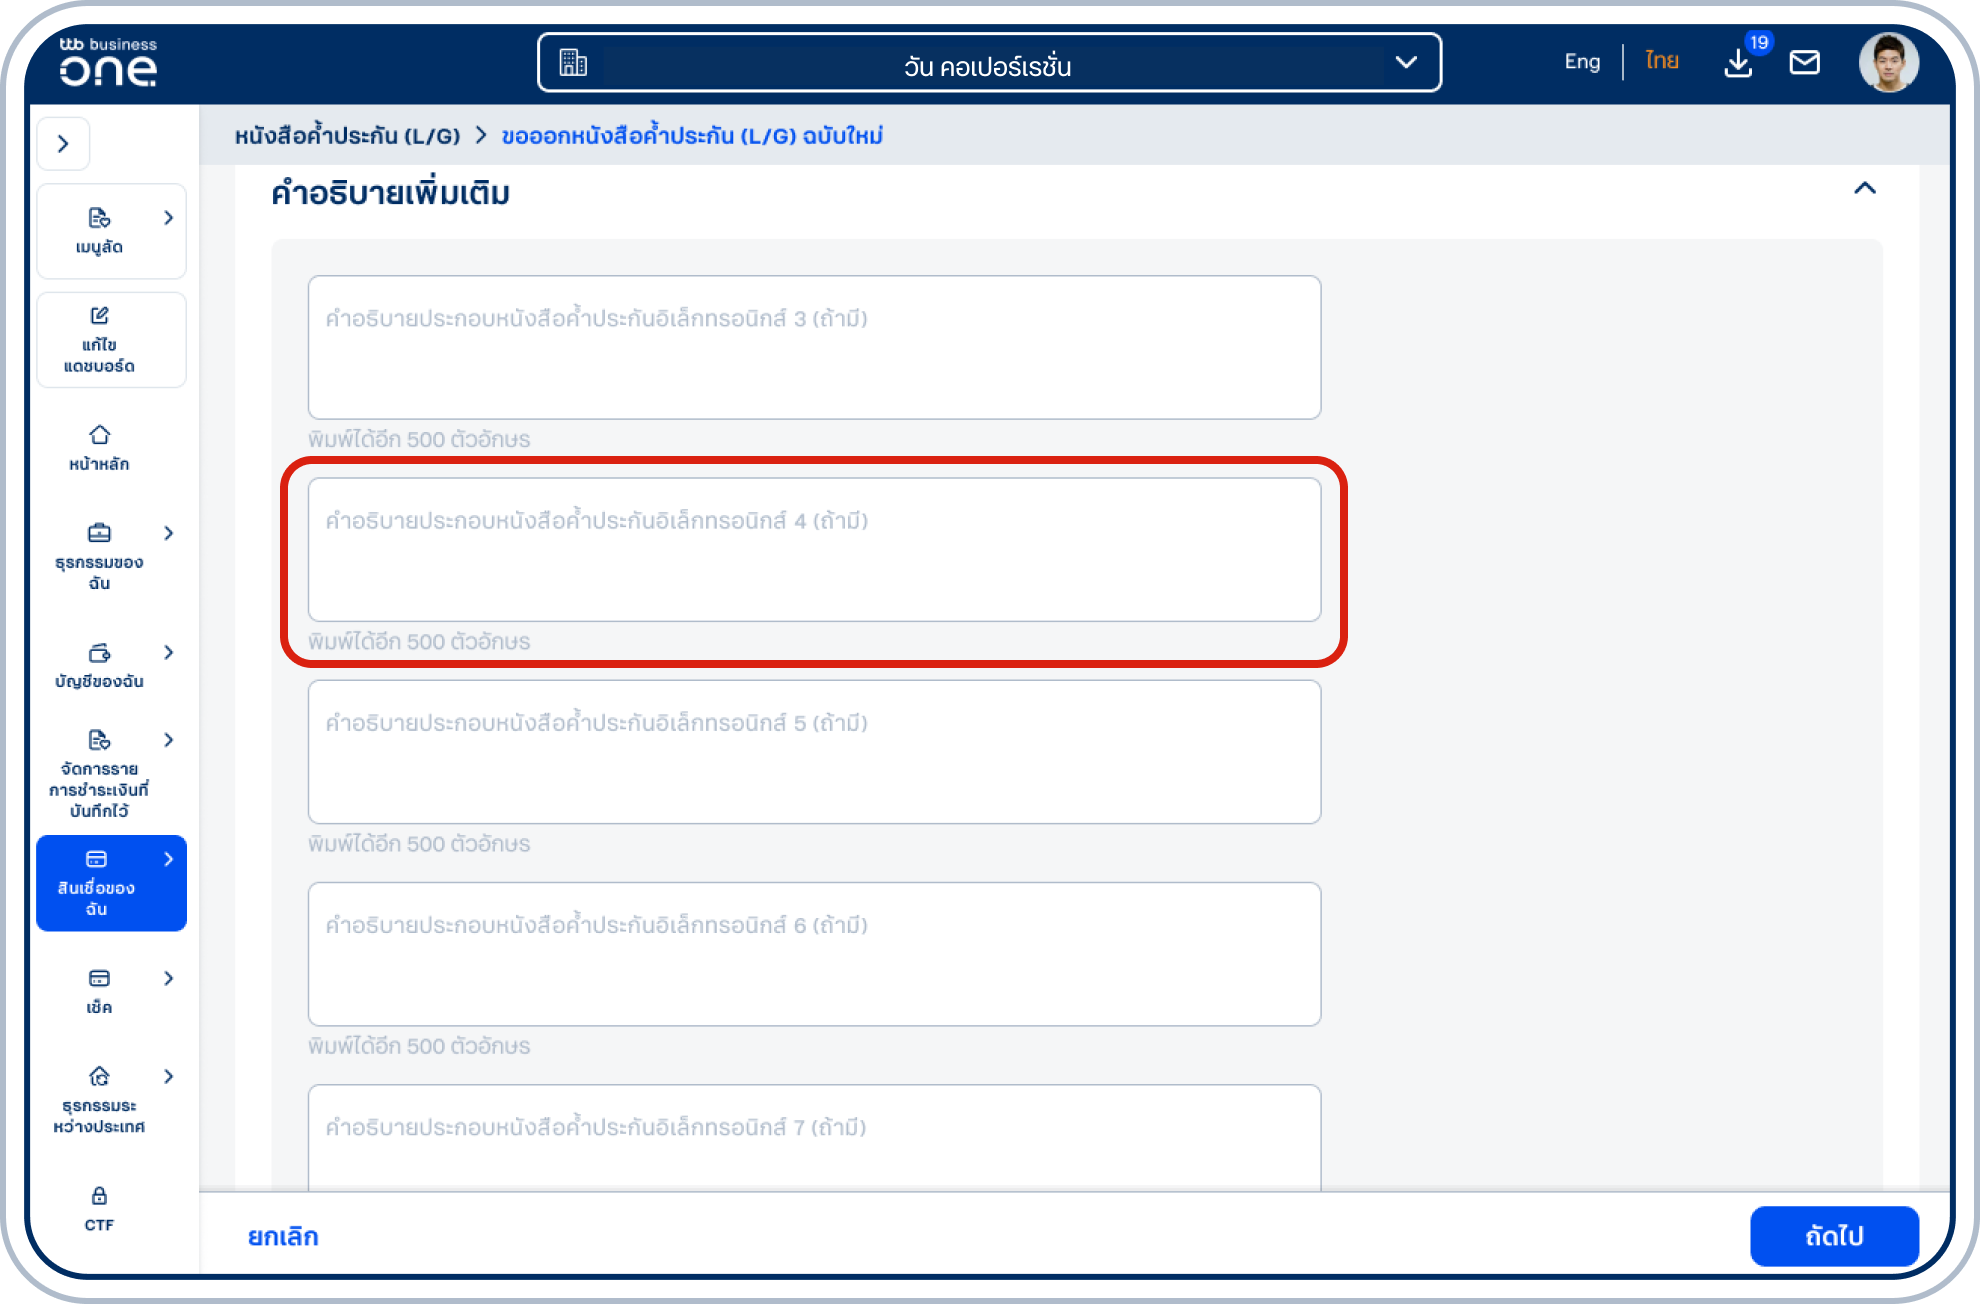The width and height of the screenshot is (1980, 1304).
Task: Open the ธุรกรรมของฉัน menu item
Action: point(99,556)
